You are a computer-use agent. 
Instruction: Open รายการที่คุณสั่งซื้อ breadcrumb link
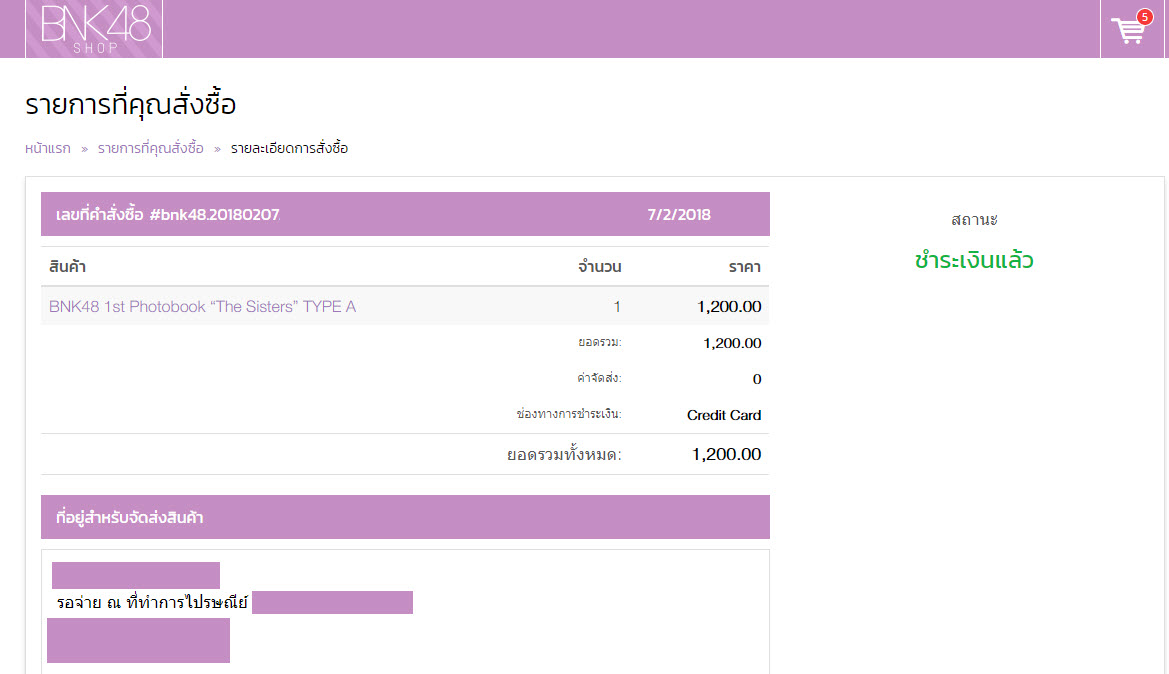[151, 148]
